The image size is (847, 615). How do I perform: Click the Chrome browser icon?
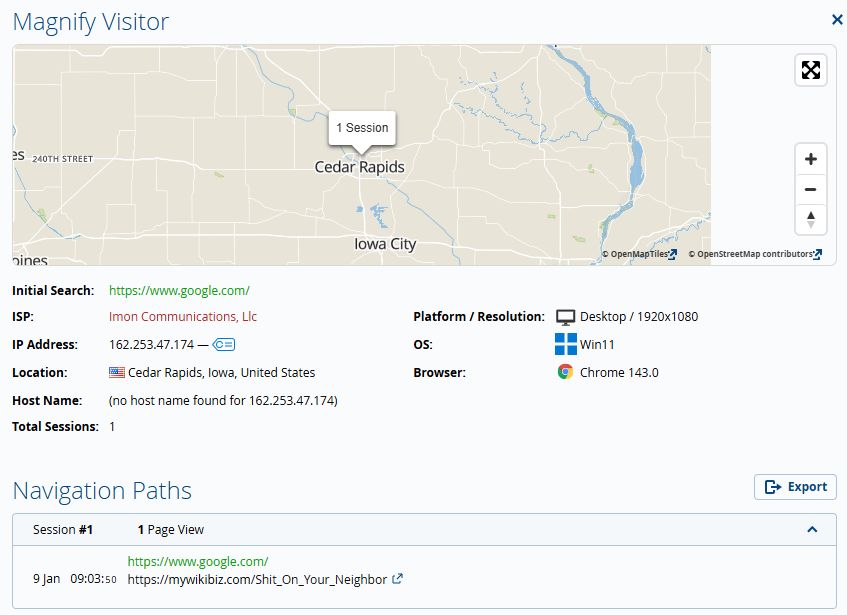tap(565, 372)
